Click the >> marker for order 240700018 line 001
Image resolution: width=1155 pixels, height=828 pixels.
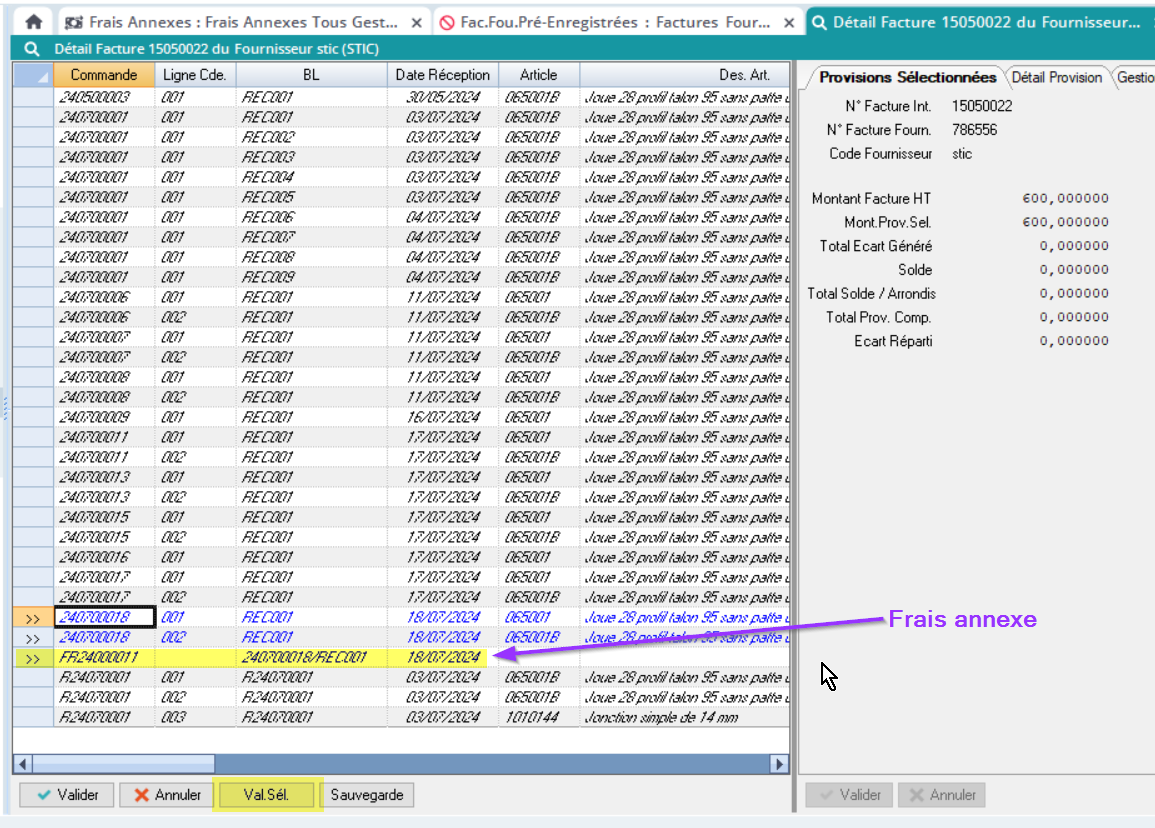[x=33, y=619]
